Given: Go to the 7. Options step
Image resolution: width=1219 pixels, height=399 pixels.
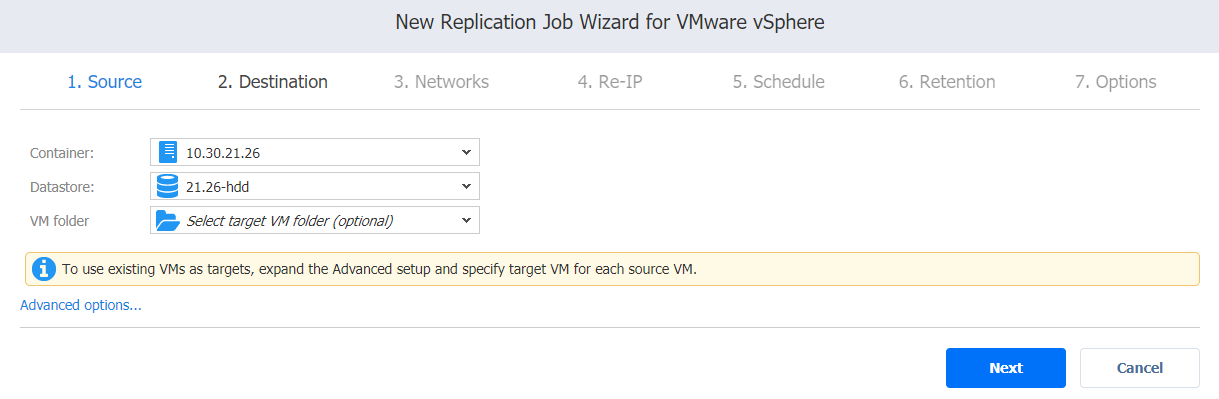Looking at the screenshot, I should pos(1116,82).
